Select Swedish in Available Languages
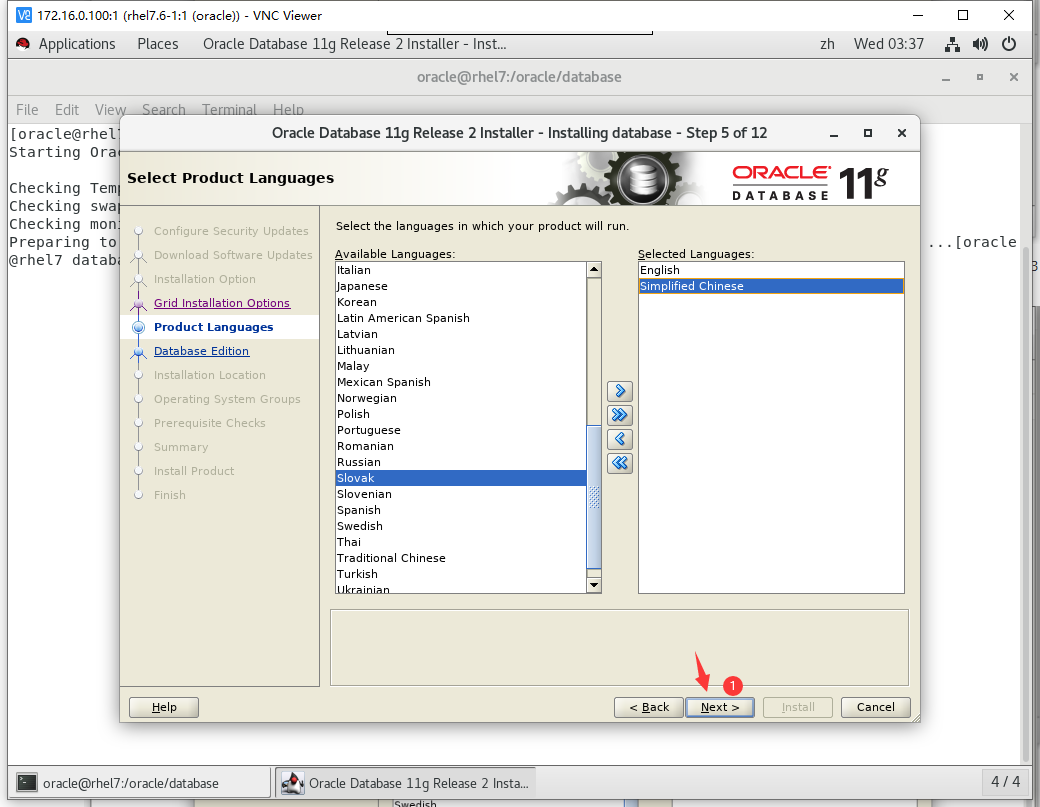This screenshot has height=807, width=1040. coord(461,526)
